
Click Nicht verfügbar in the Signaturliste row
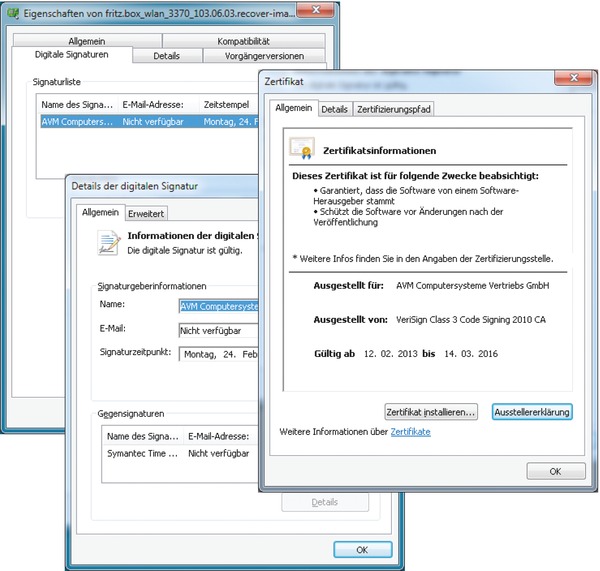153,122
